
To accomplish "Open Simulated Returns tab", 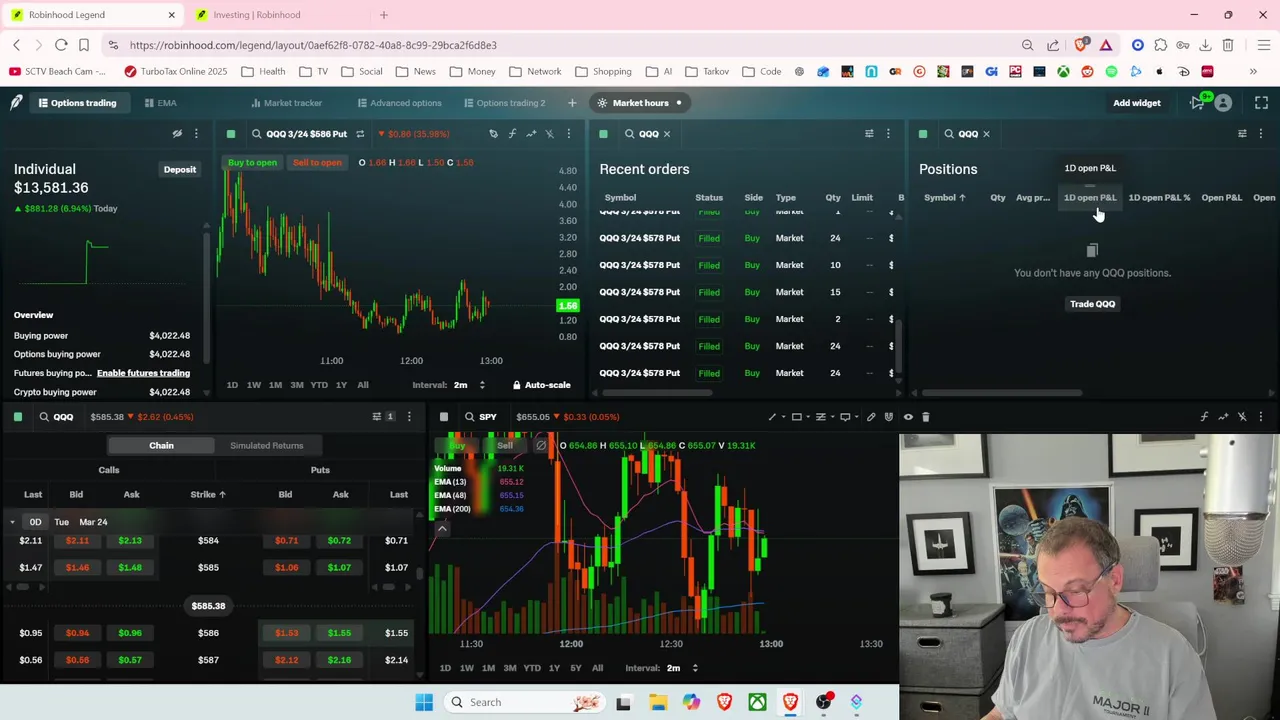I will tap(266, 446).
